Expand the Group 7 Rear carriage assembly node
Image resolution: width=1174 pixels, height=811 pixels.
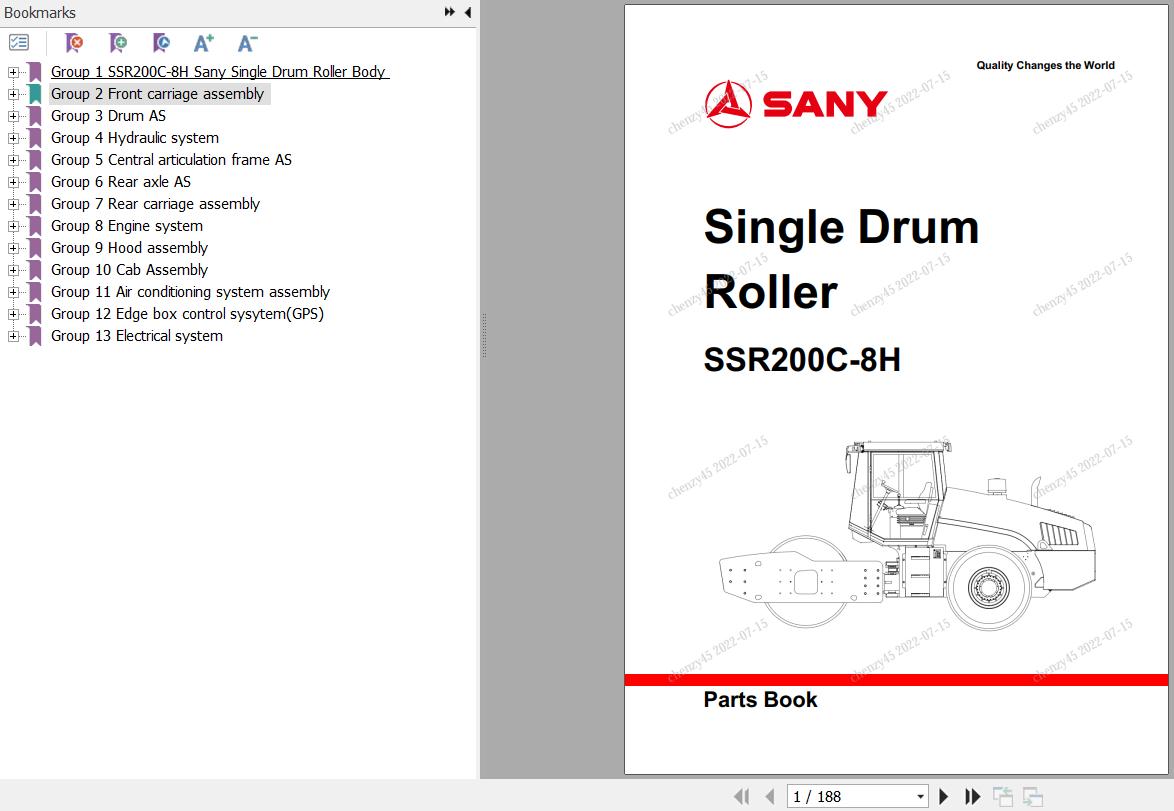tap(13, 204)
